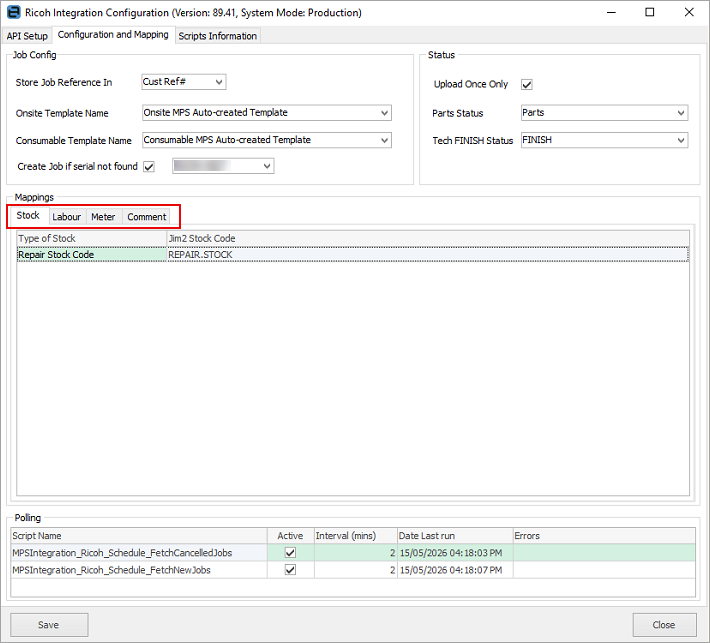Screen dimensions: 710x643
Task: Select the Repair Stock Code cell
Action: coord(92,254)
